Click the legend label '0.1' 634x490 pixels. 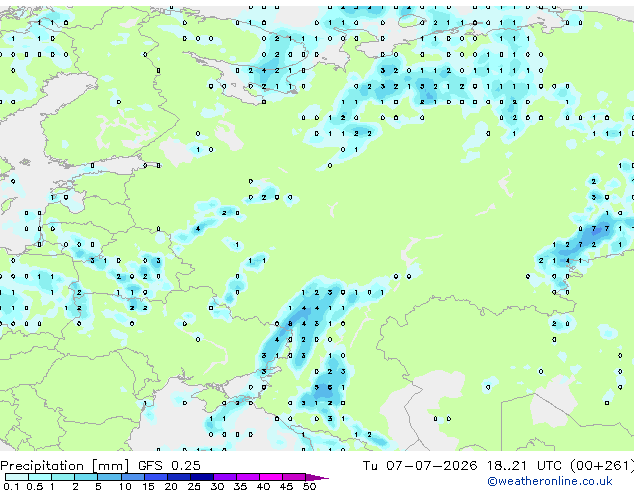(11, 486)
